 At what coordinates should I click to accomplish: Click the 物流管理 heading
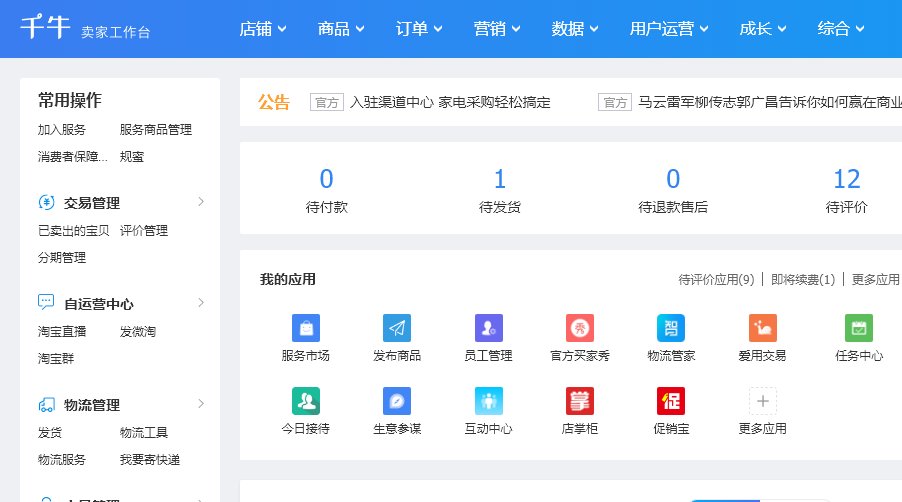91,405
